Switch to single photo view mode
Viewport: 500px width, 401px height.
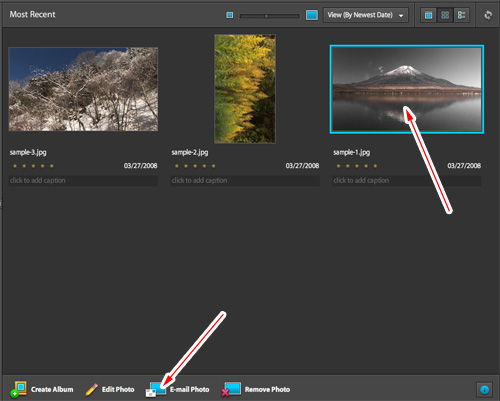click(x=428, y=15)
